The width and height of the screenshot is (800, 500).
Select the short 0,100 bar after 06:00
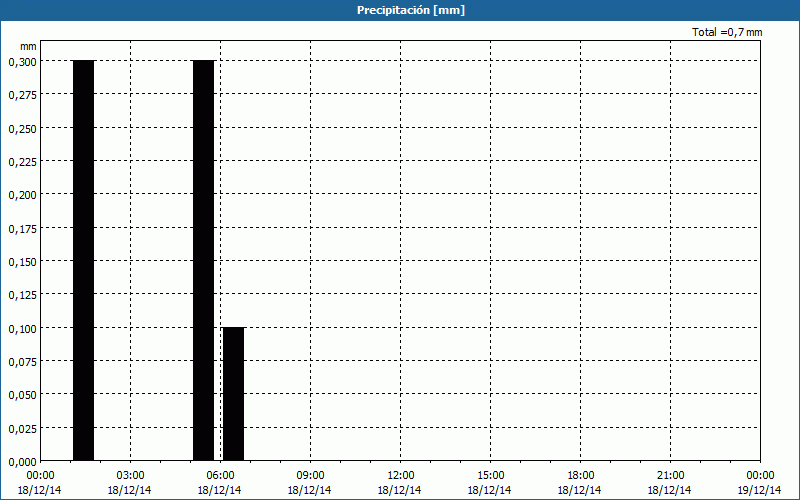[234, 394]
